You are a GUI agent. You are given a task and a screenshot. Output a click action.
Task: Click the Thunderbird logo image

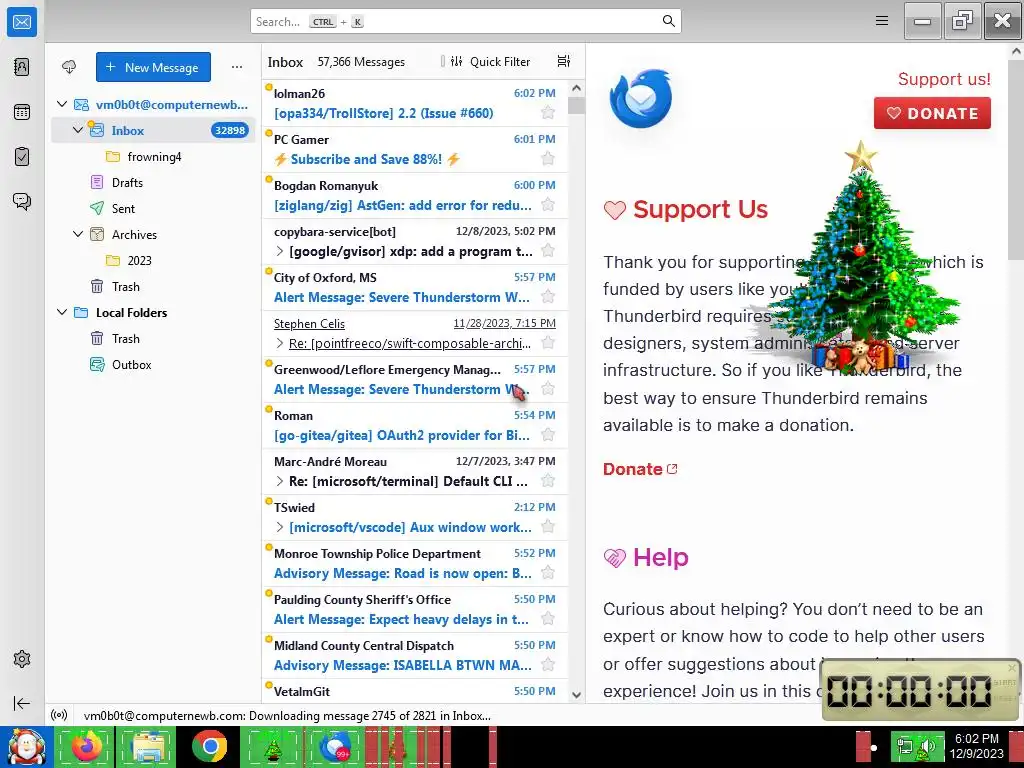pos(641,99)
